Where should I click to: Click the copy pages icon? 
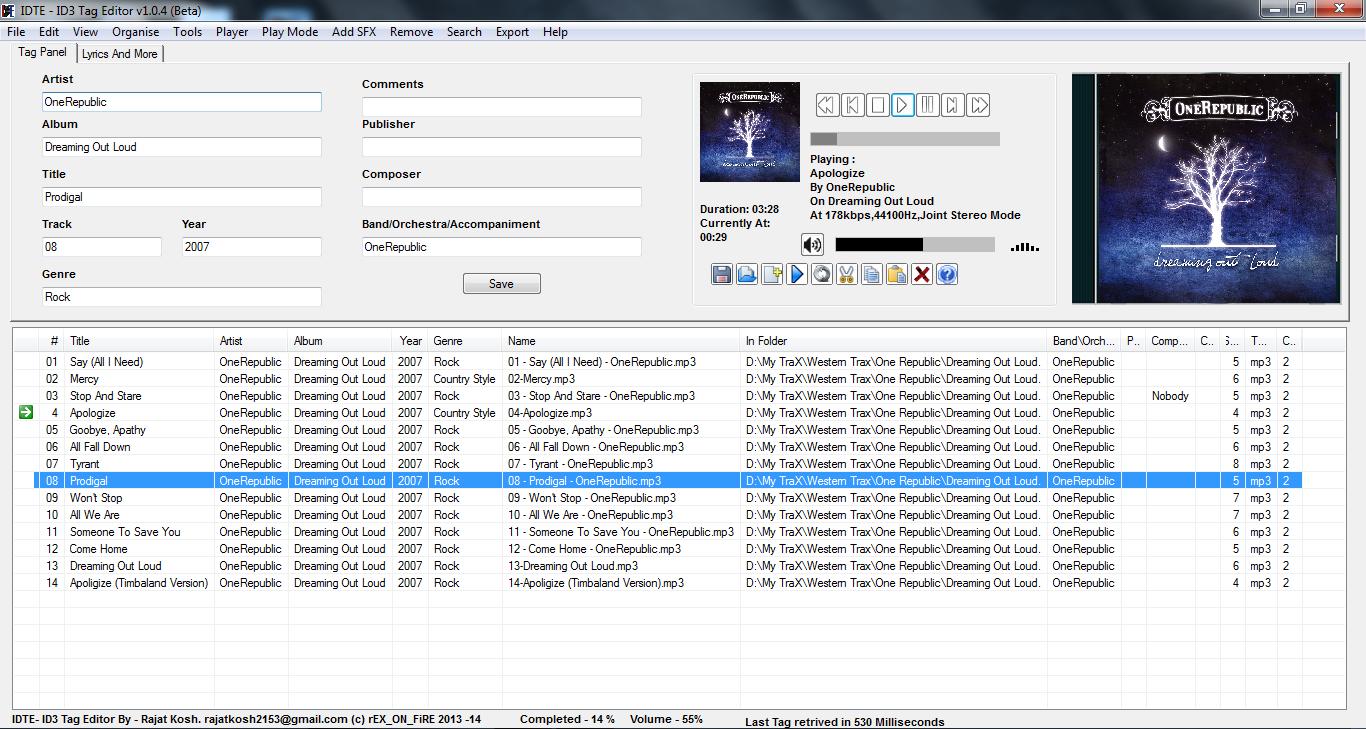(x=872, y=274)
